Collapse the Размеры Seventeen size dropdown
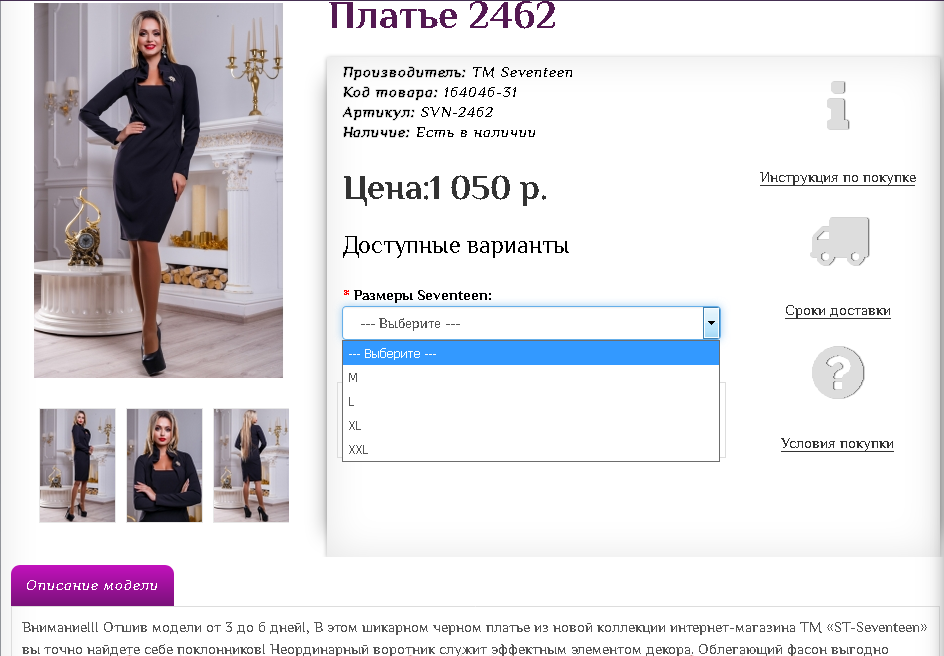Image resolution: width=944 pixels, height=656 pixels. click(x=530, y=323)
